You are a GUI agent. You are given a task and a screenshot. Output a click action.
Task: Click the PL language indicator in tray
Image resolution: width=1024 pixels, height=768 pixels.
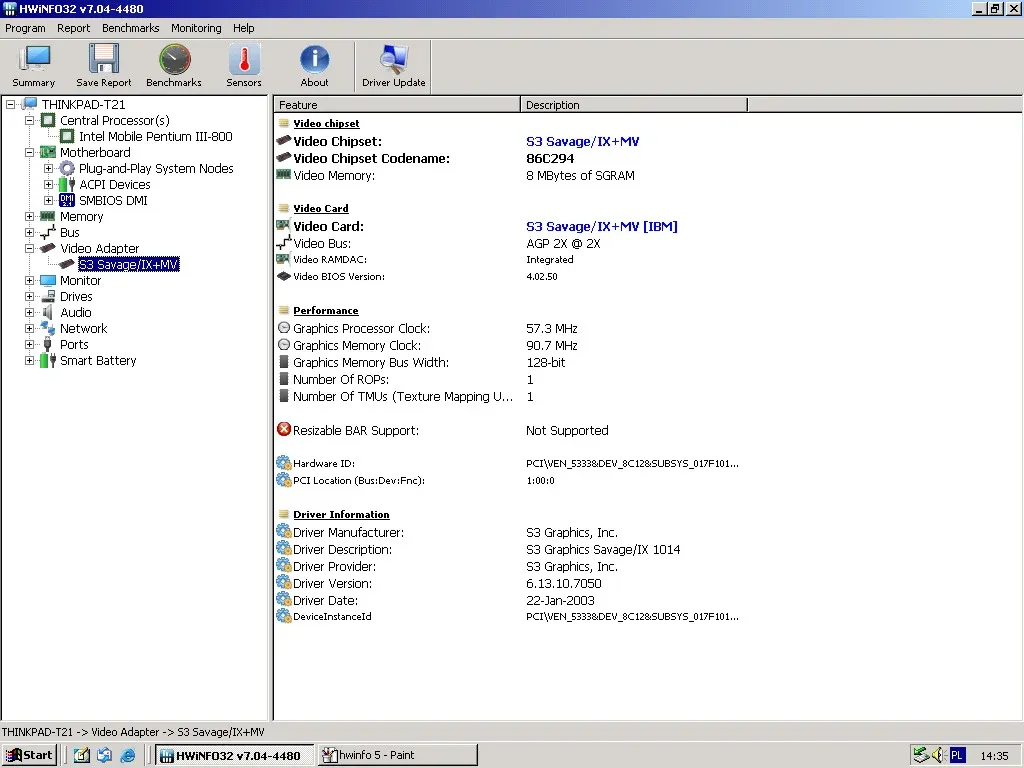coord(957,755)
